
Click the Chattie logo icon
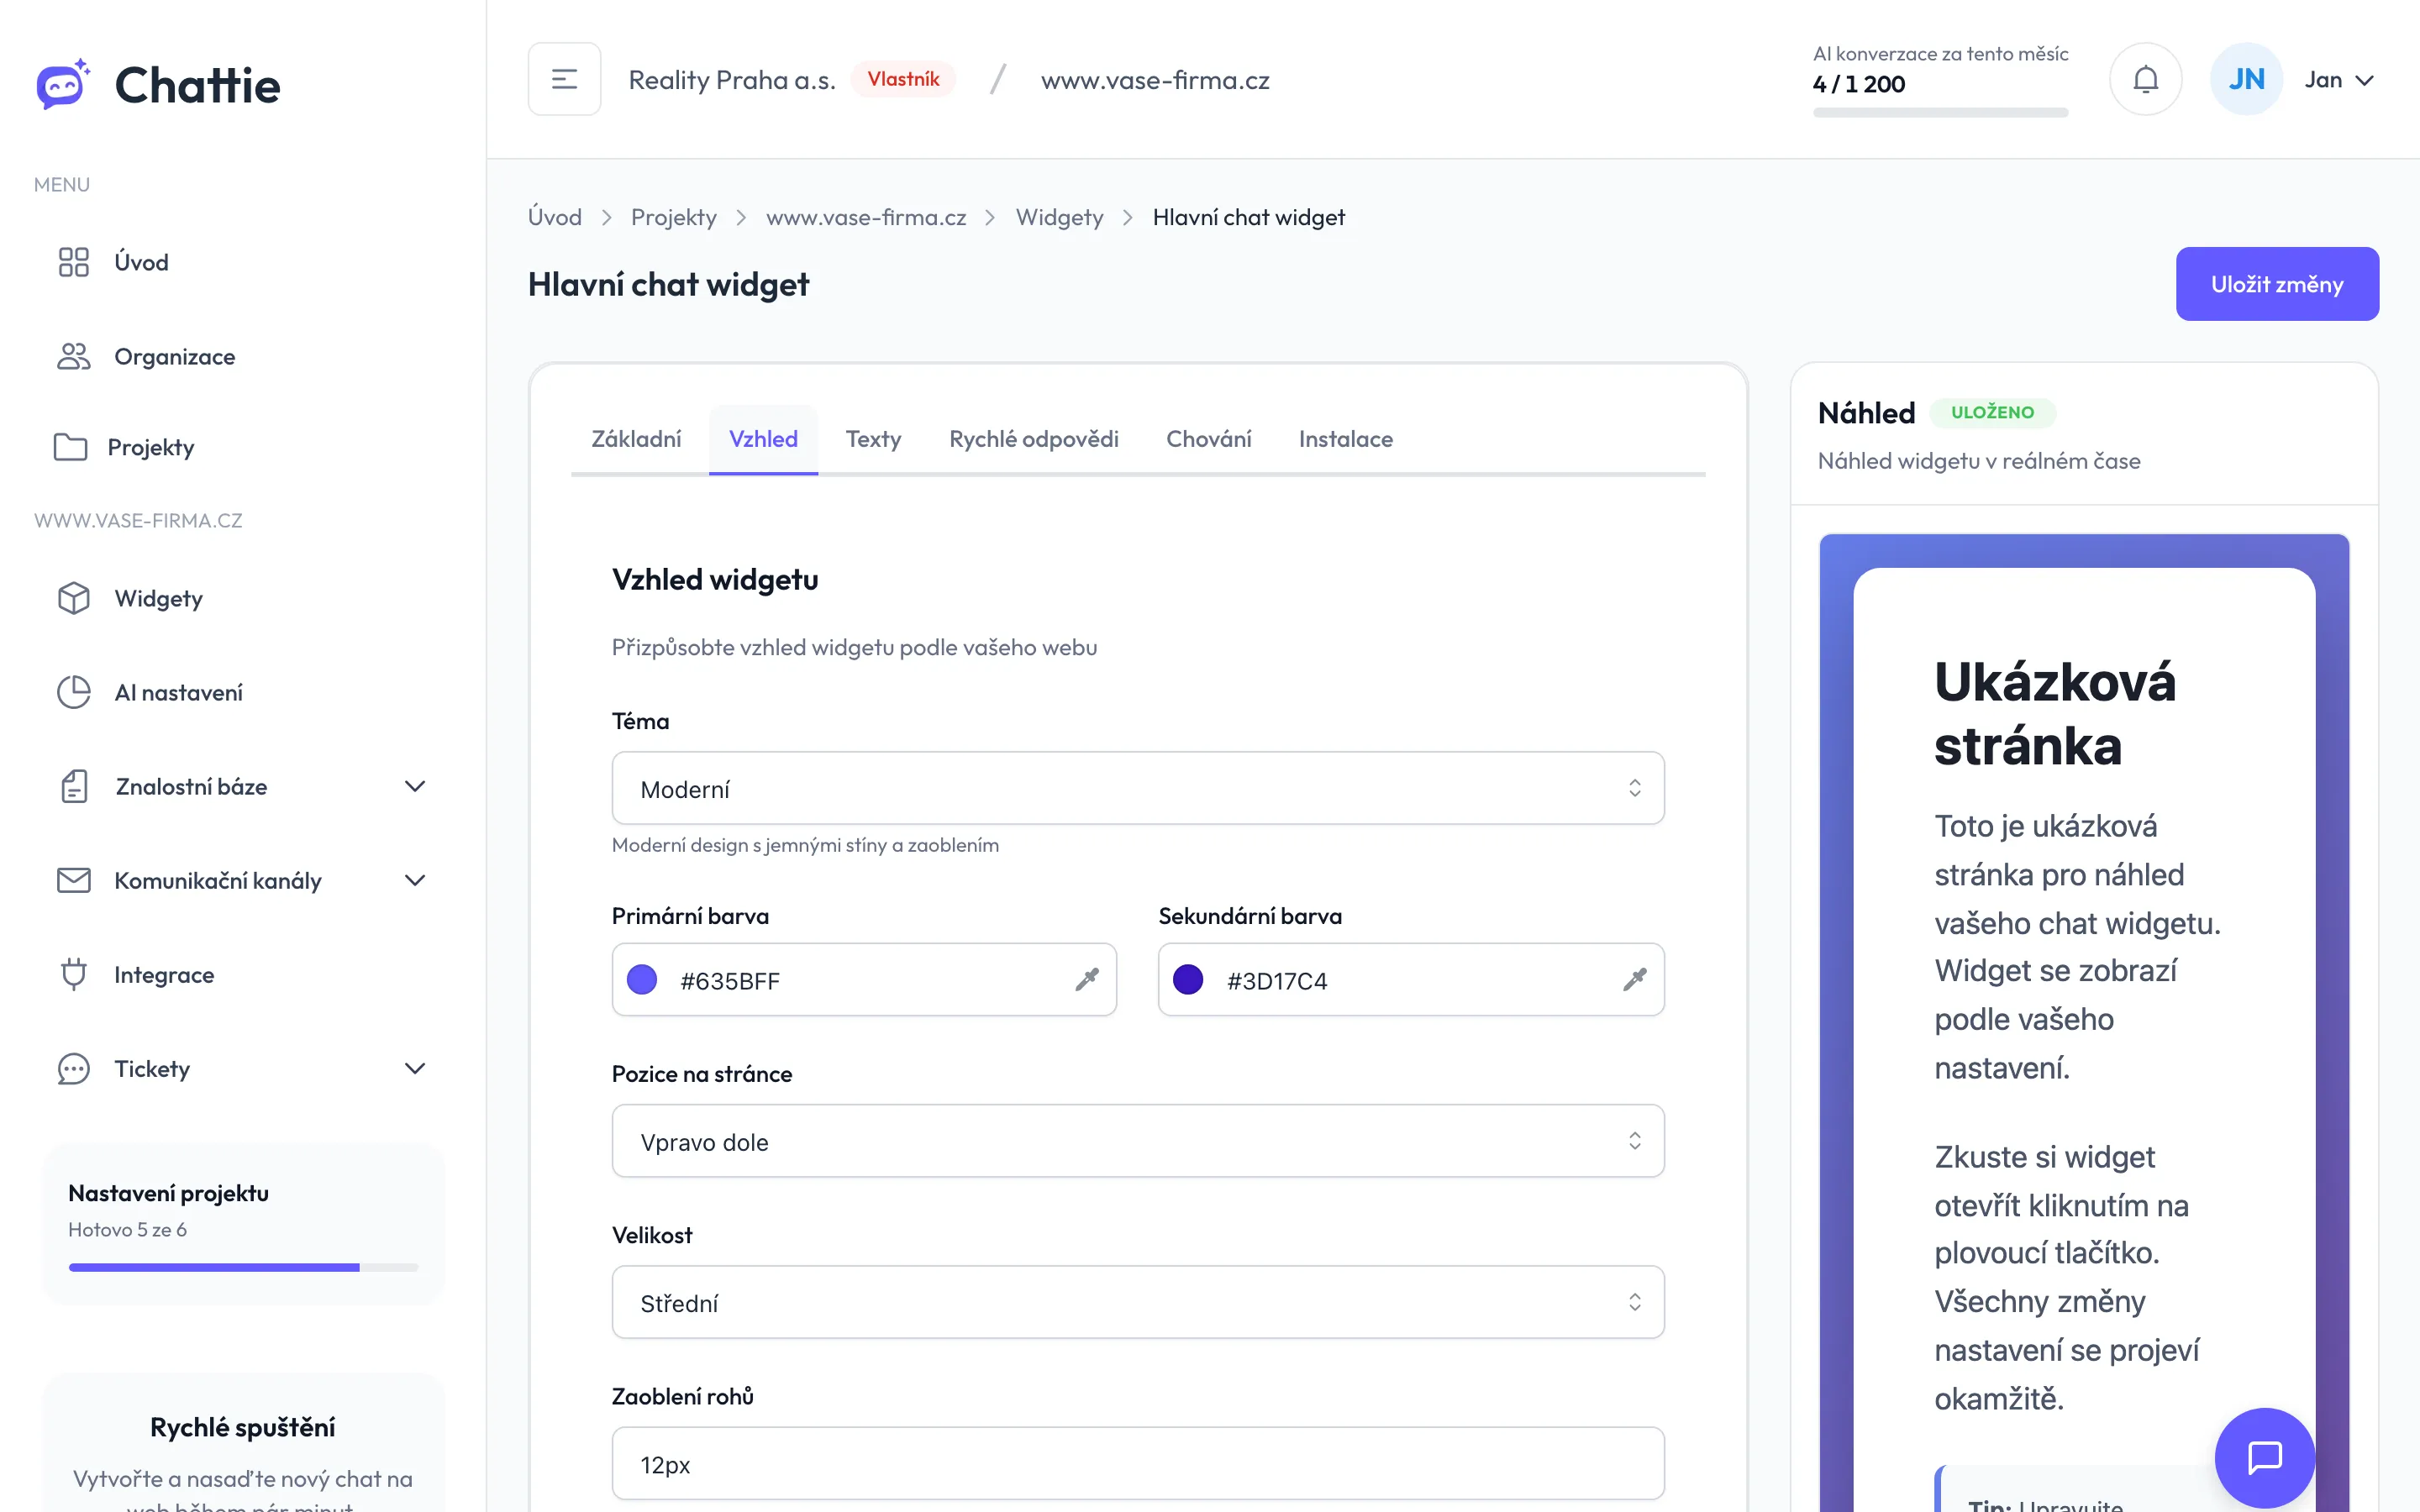63,85
